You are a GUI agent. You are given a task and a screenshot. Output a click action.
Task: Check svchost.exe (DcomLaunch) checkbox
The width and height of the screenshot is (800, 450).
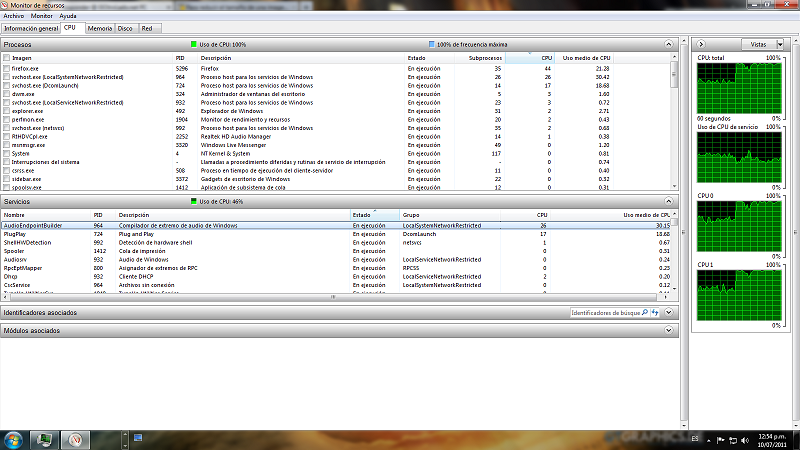click(7, 86)
